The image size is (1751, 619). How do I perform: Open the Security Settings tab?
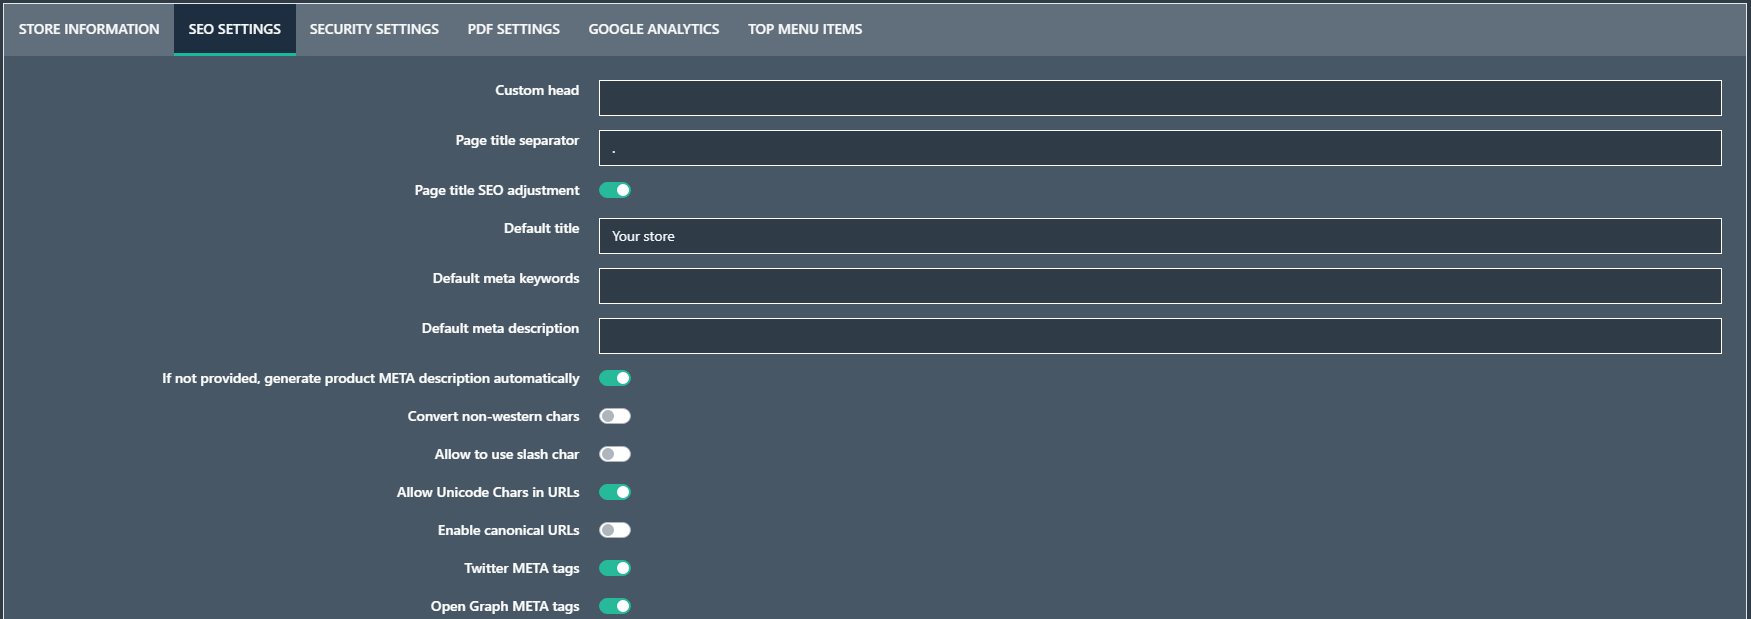pyautogui.click(x=374, y=29)
